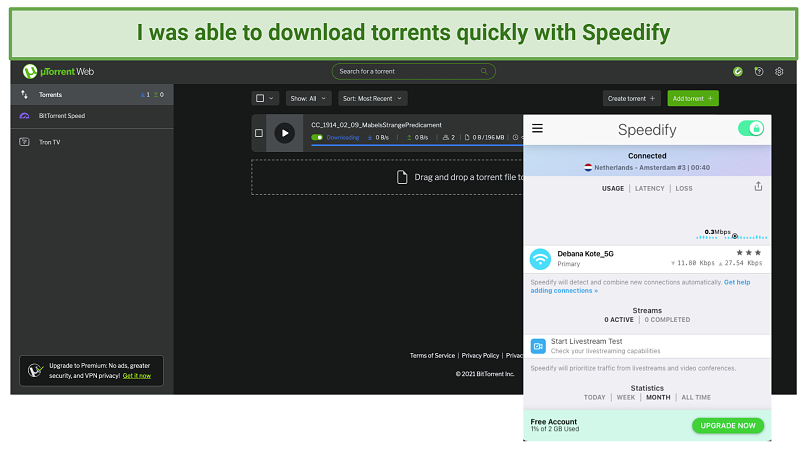Image resolution: width=806 pixels, height=453 pixels.
Task: Switch to the LATENCY graph tab
Action: 650,189
